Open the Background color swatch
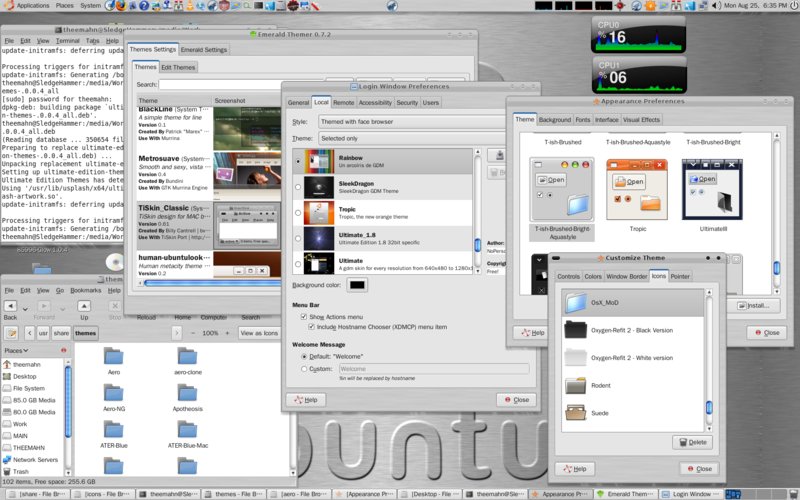The width and height of the screenshot is (800, 500). pyautogui.click(x=357, y=285)
